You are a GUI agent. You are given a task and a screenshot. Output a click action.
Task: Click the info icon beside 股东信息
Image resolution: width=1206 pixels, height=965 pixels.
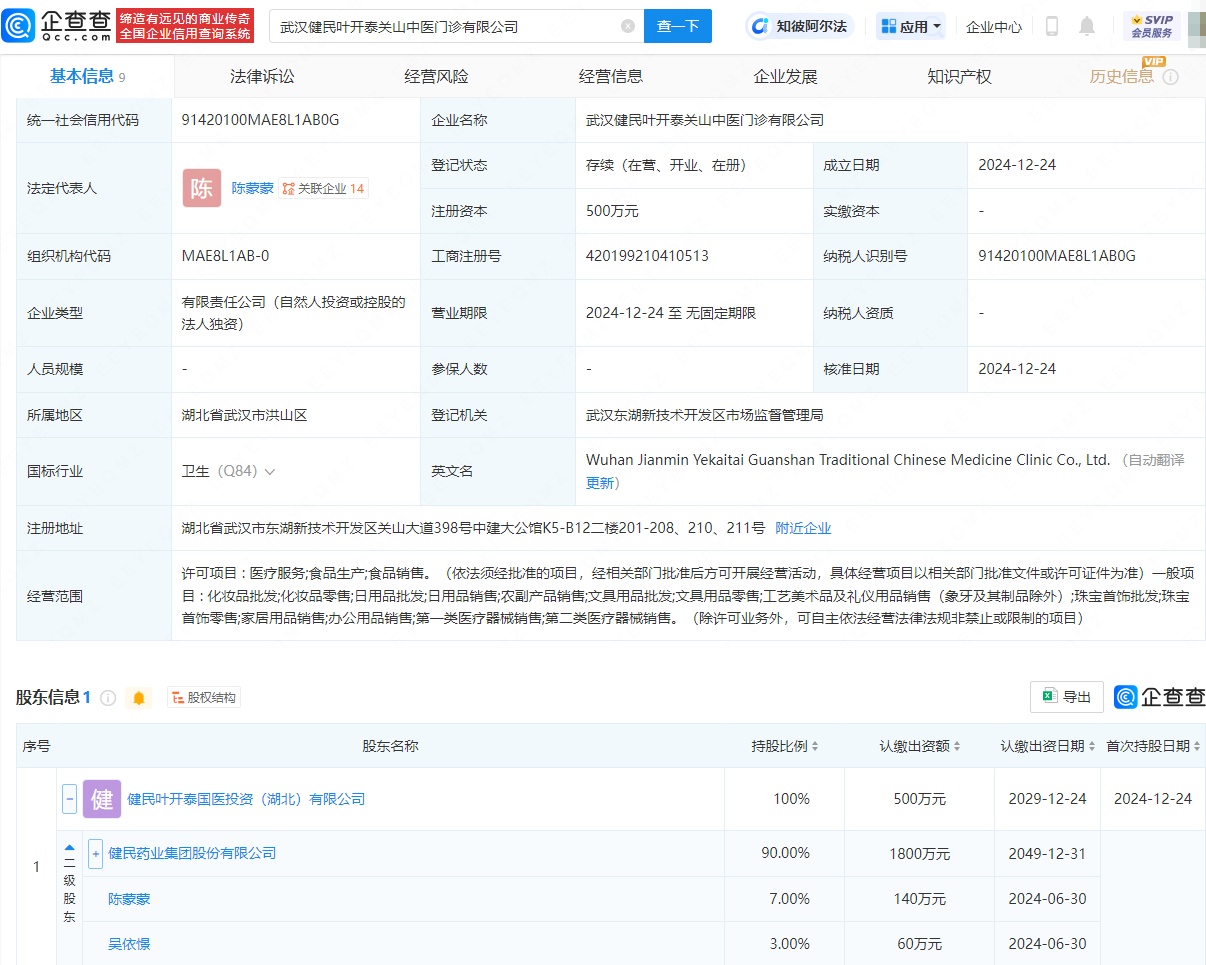(x=108, y=698)
